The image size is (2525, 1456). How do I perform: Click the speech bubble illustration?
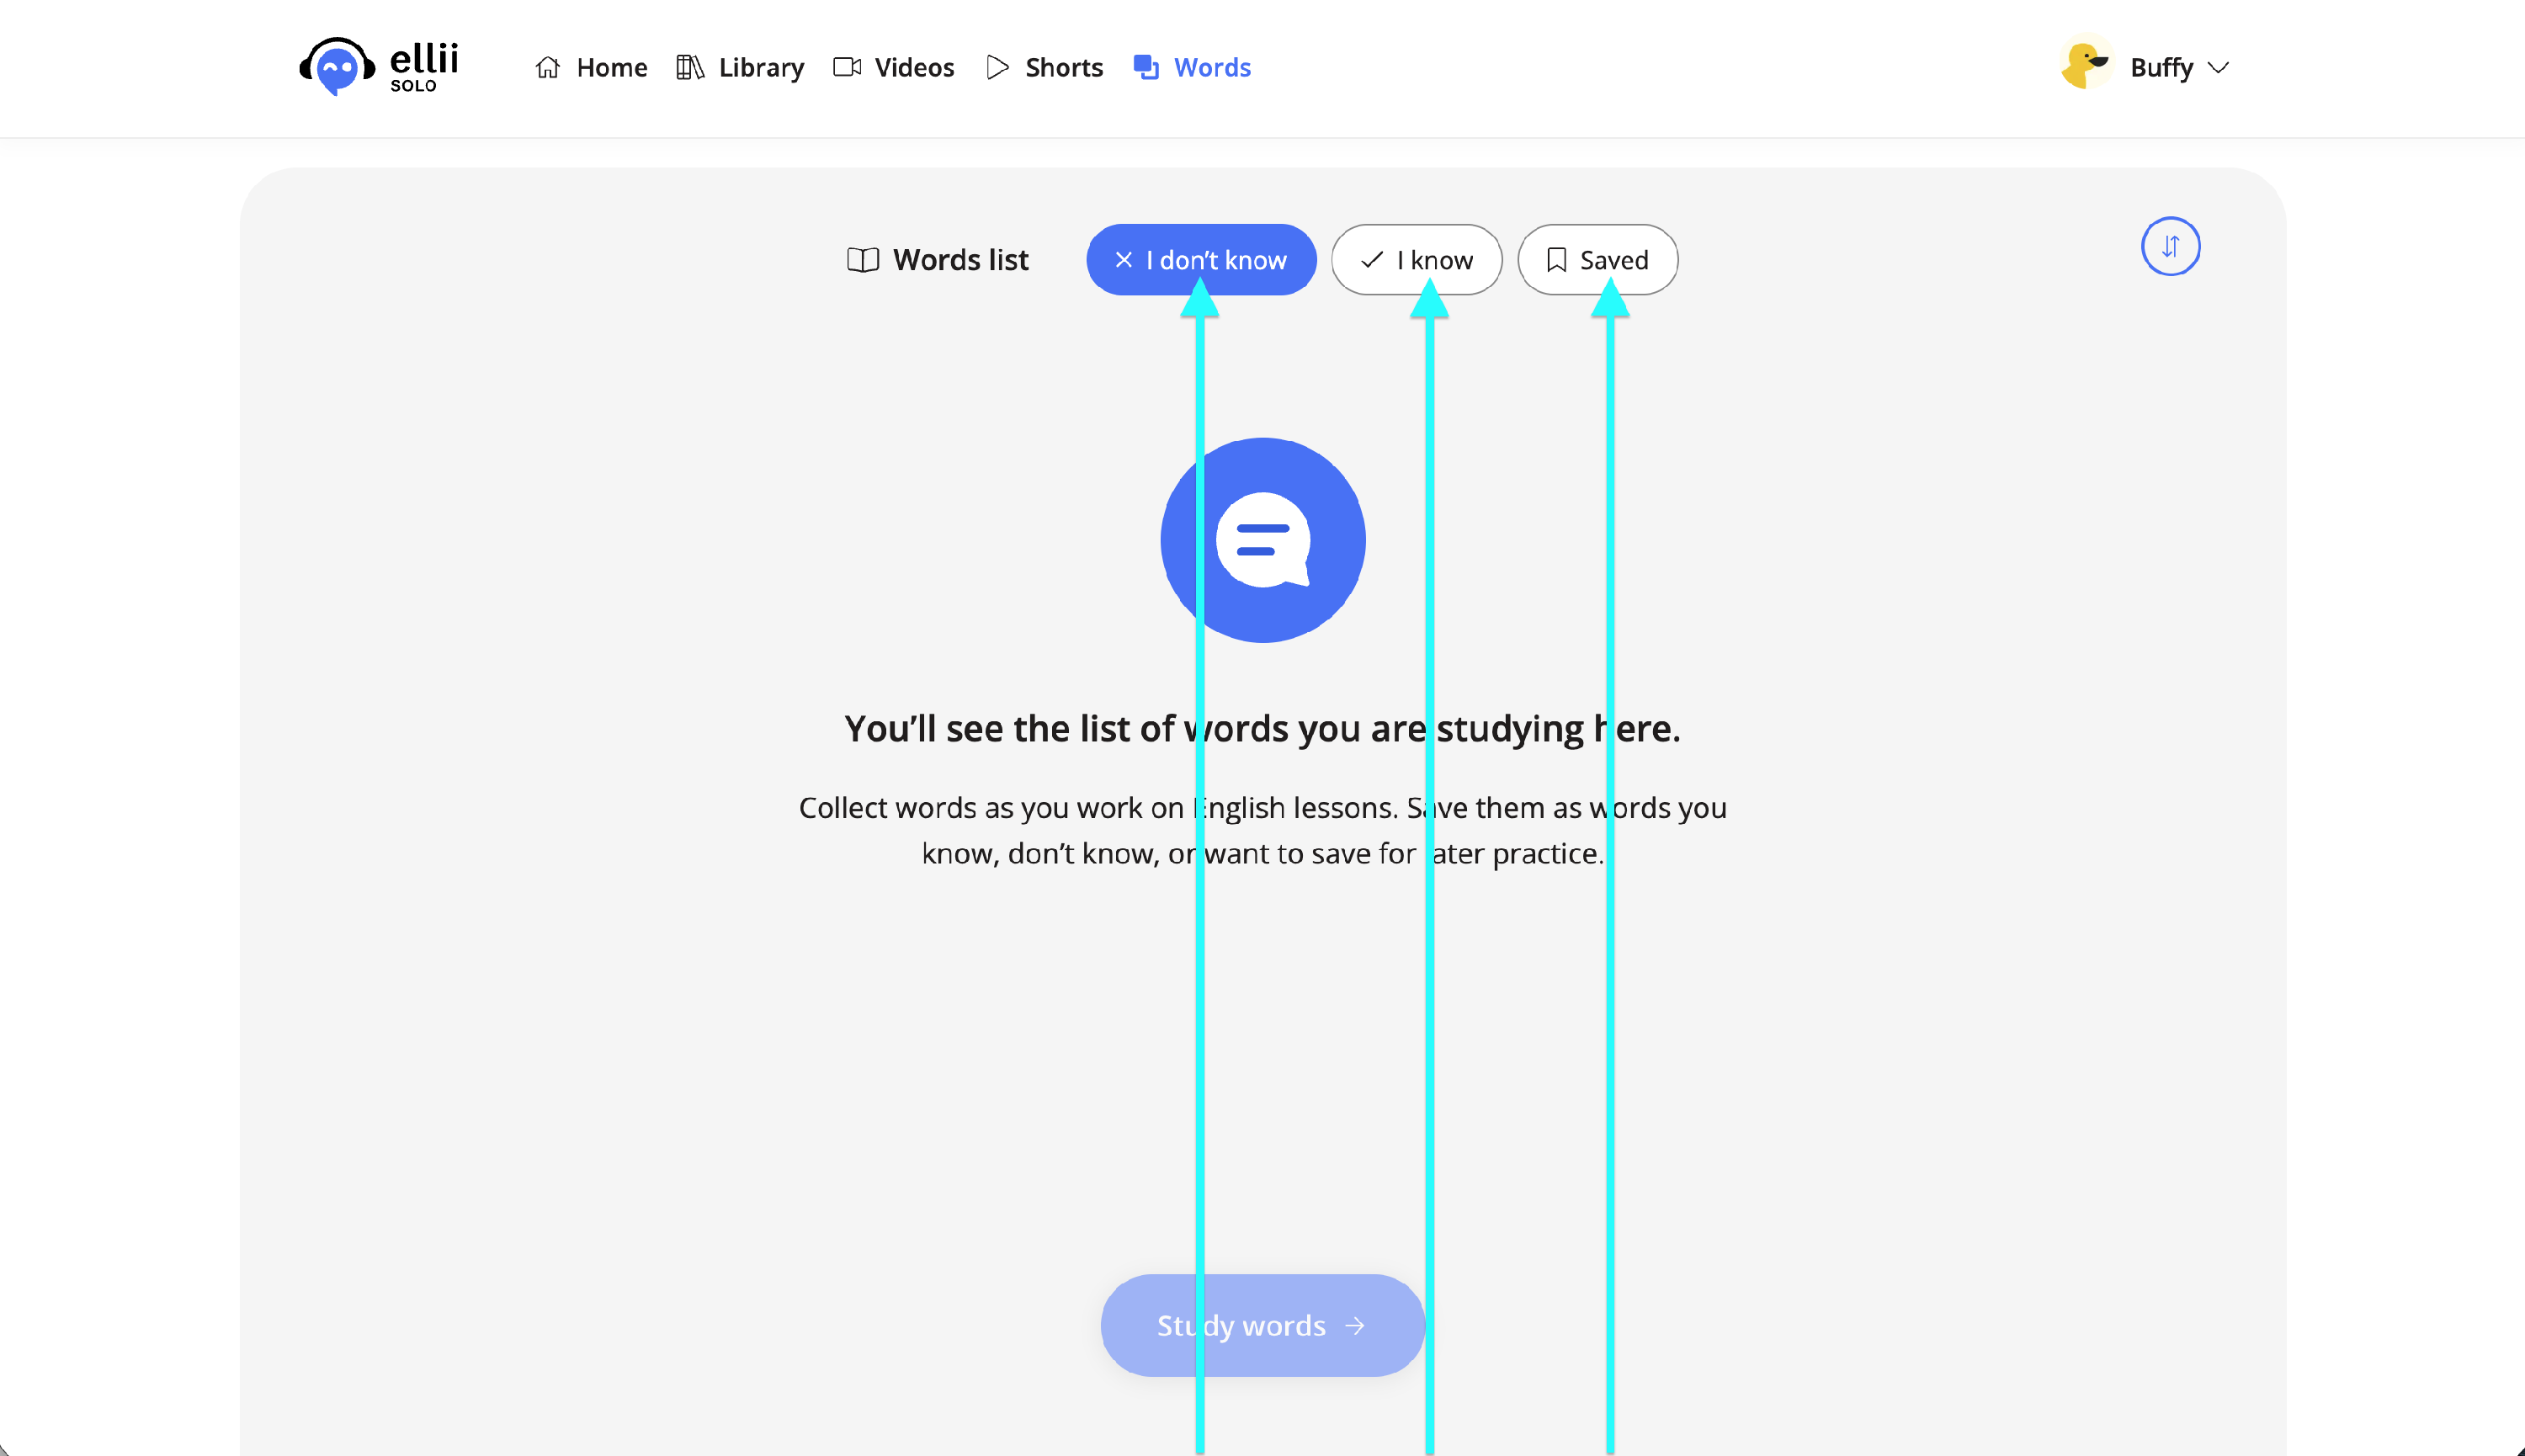click(x=1262, y=540)
